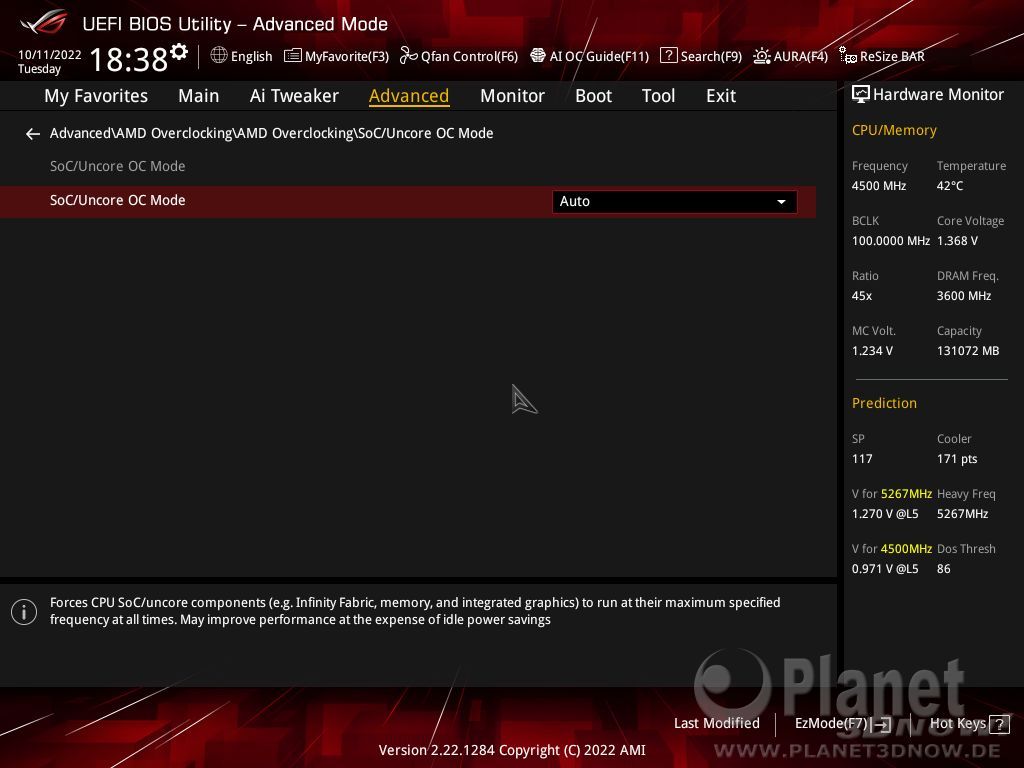Click the EzMode arrow icon
1024x768 pixels.
point(882,724)
